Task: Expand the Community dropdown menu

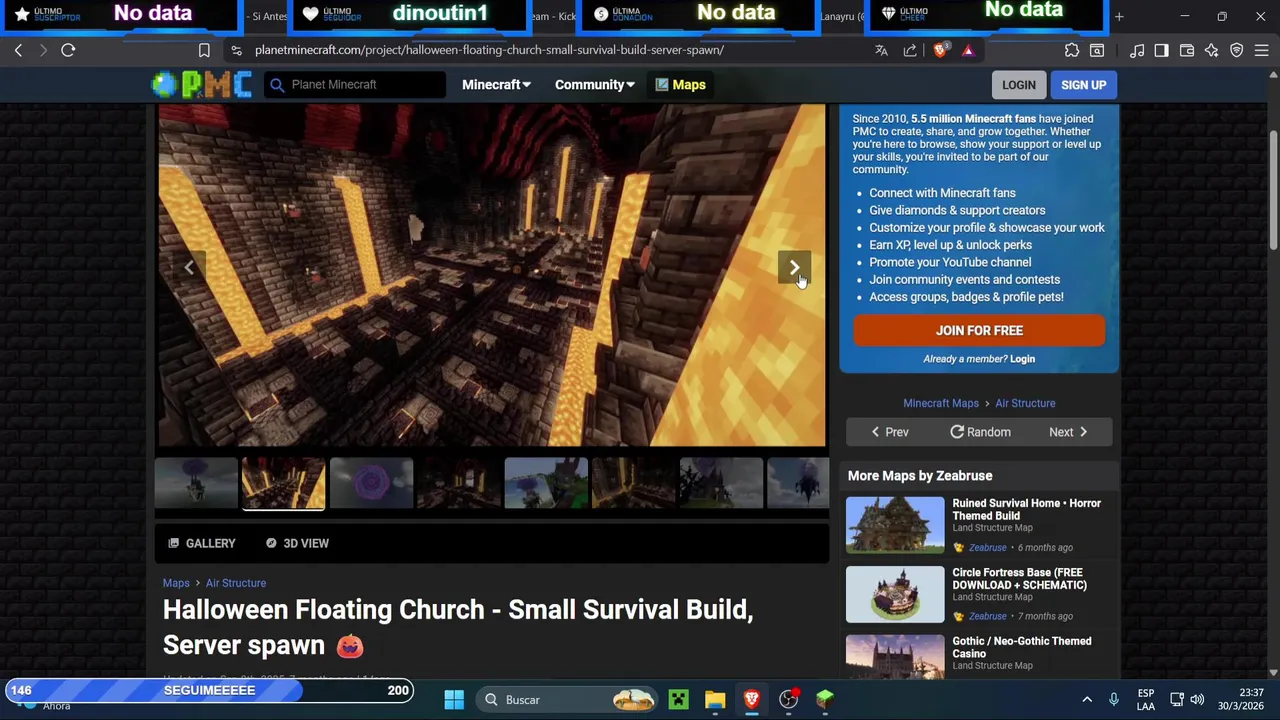Action: pos(594,85)
